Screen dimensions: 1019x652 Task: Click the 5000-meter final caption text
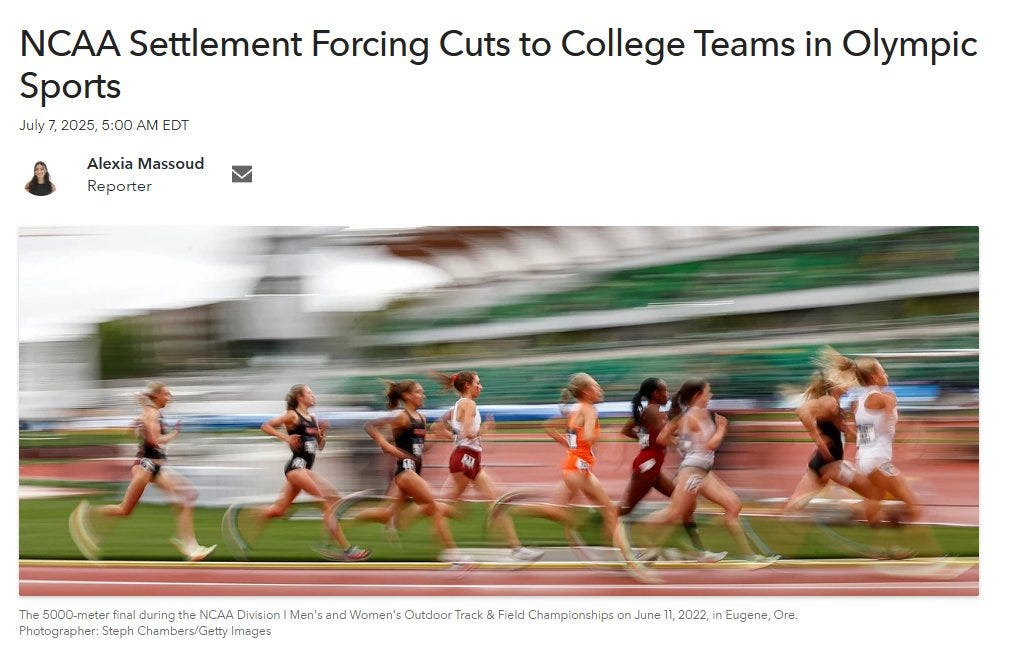(x=408, y=614)
